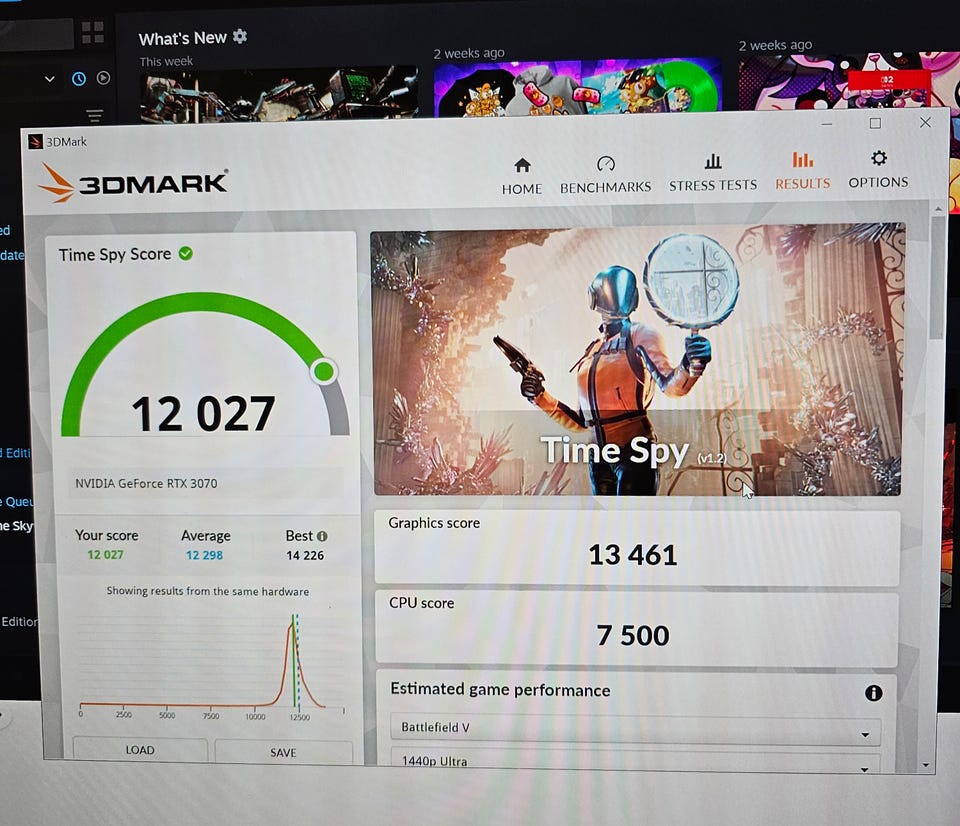Click the NVIDIA GeForce RTX 3070 label
The height and width of the screenshot is (826, 960).
(146, 483)
